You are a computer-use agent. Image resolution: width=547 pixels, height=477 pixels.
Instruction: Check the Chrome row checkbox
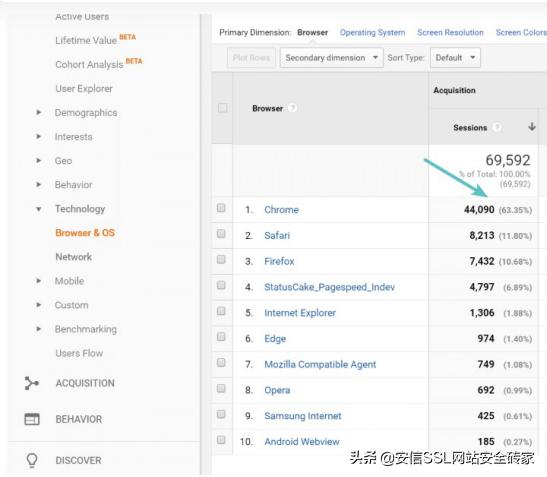click(x=221, y=208)
